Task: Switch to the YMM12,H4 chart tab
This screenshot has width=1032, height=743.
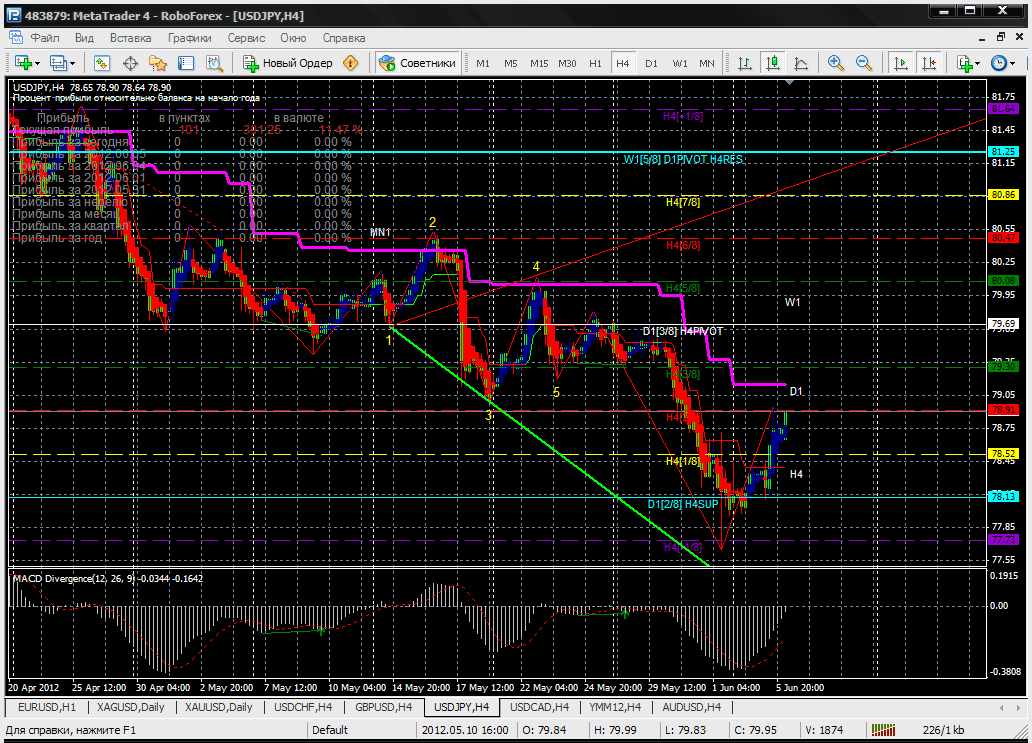Action: 615,707
